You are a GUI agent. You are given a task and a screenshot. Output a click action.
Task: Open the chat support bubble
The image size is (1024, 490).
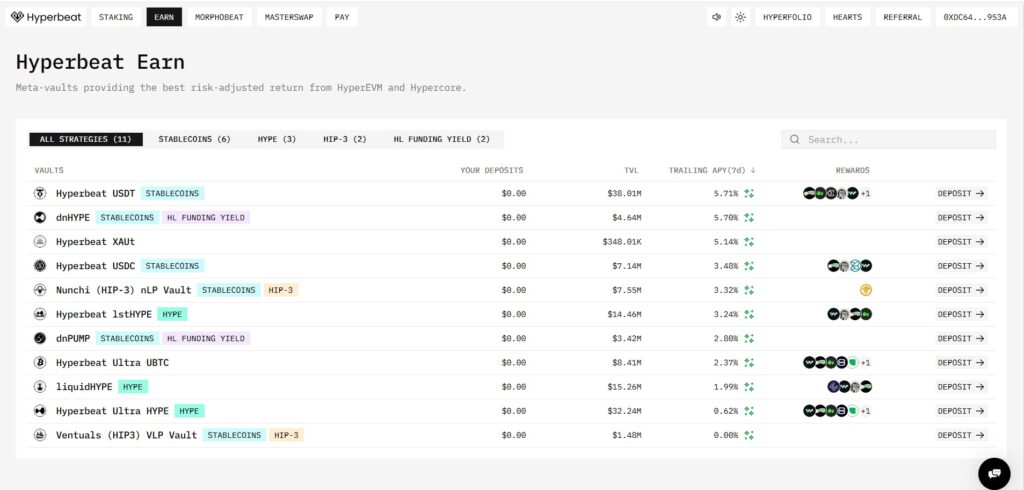click(994, 472)
